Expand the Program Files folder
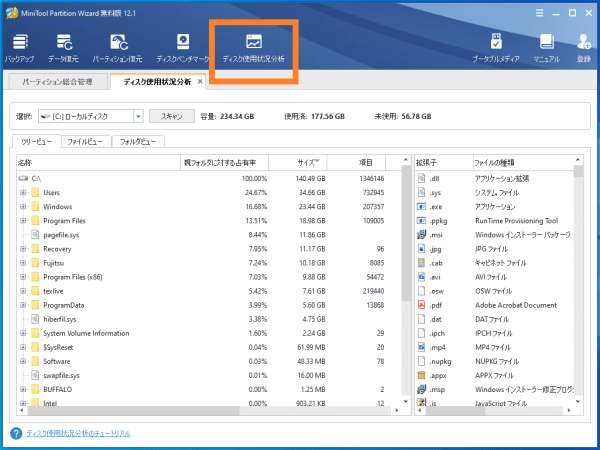Viewport: 600px width, 450px height. pos(23,220)
